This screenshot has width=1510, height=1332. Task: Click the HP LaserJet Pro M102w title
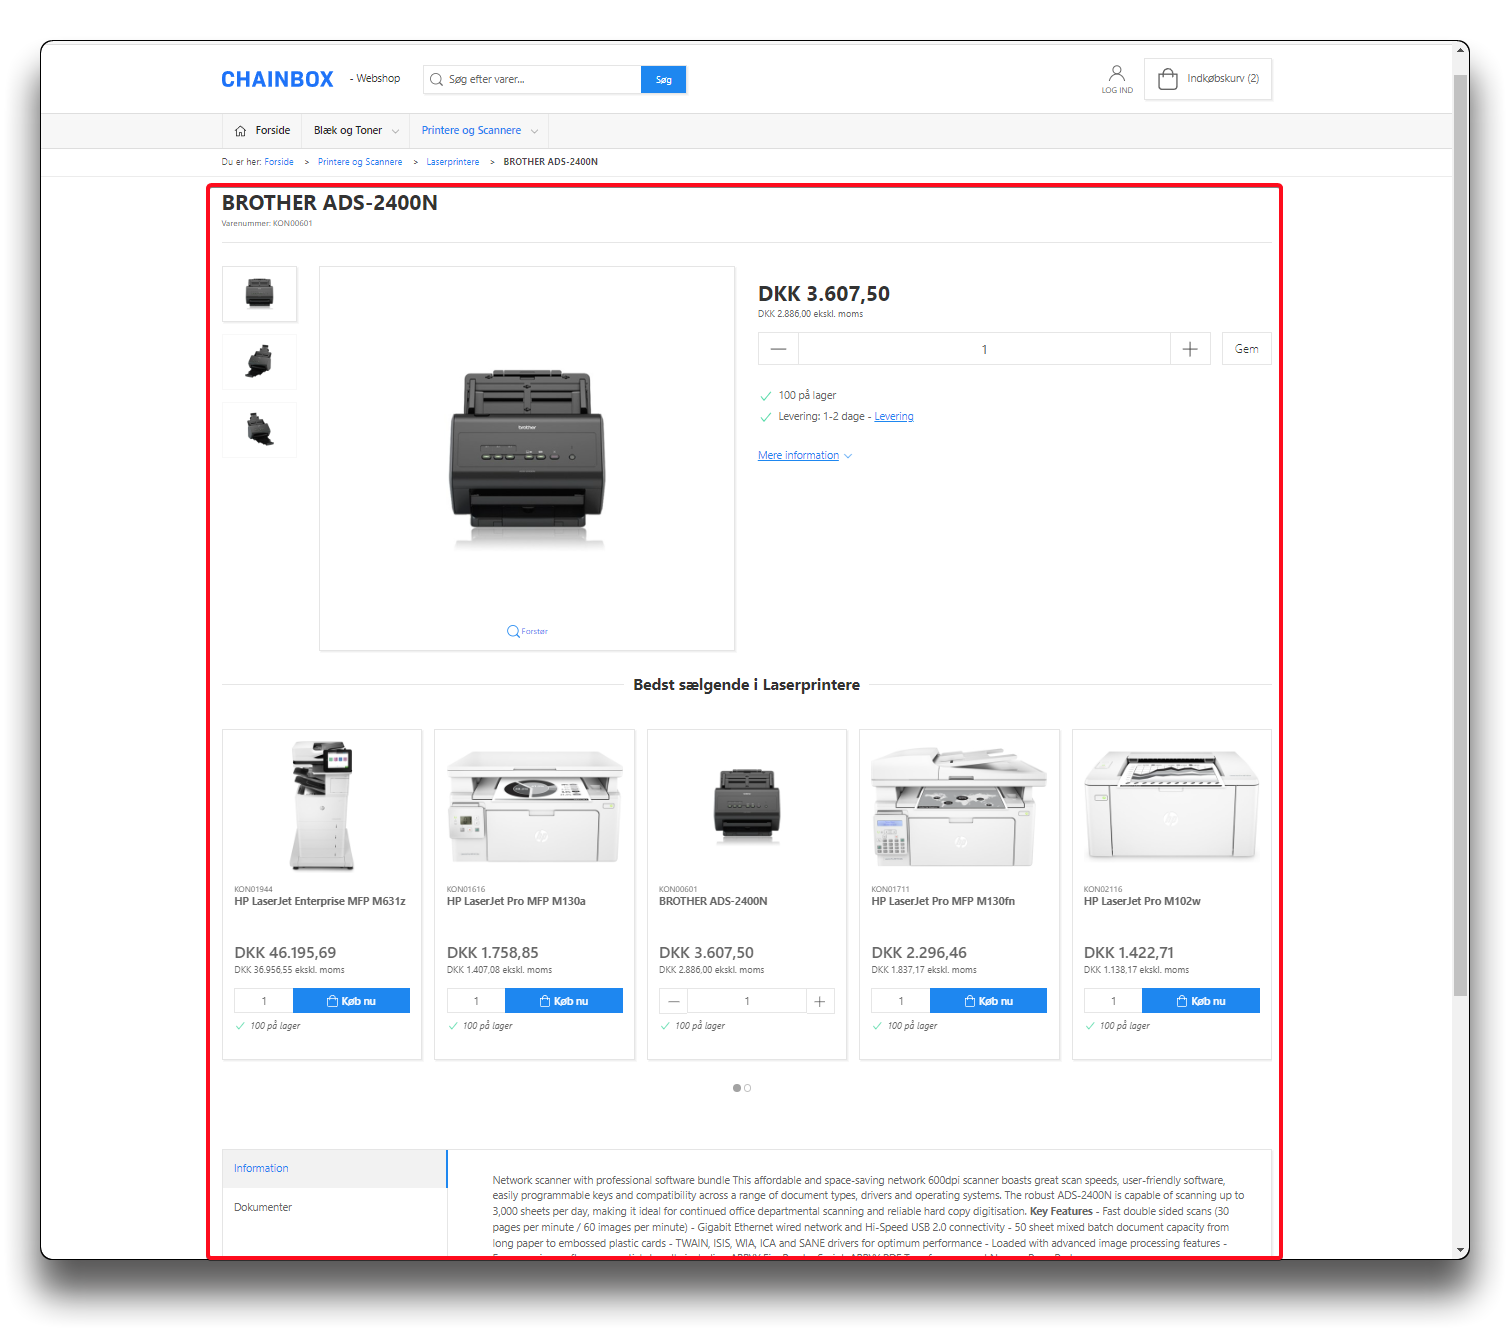pyautogui.click(x=1142, y=902)
